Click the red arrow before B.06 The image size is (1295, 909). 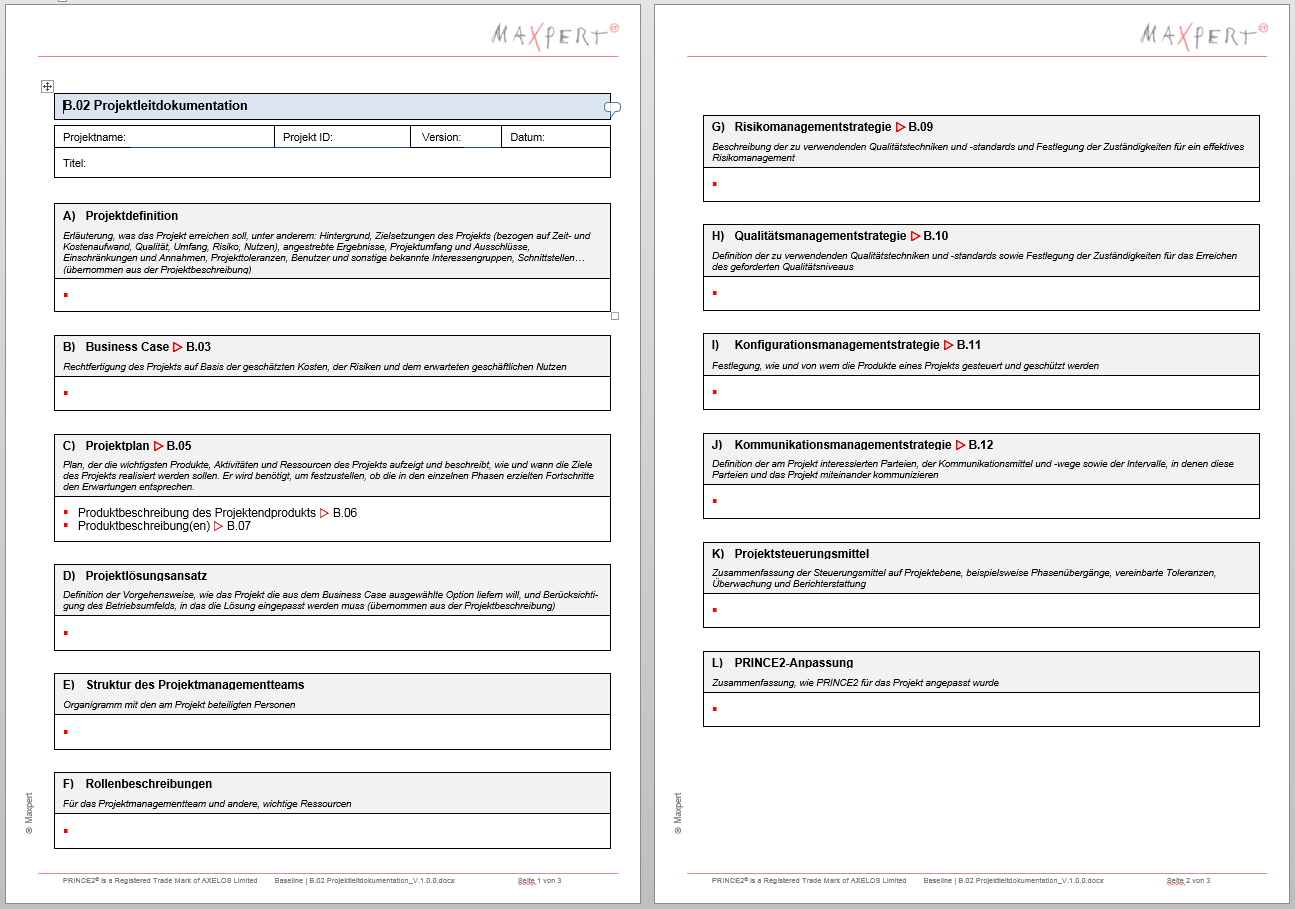(x=324, y=513)
